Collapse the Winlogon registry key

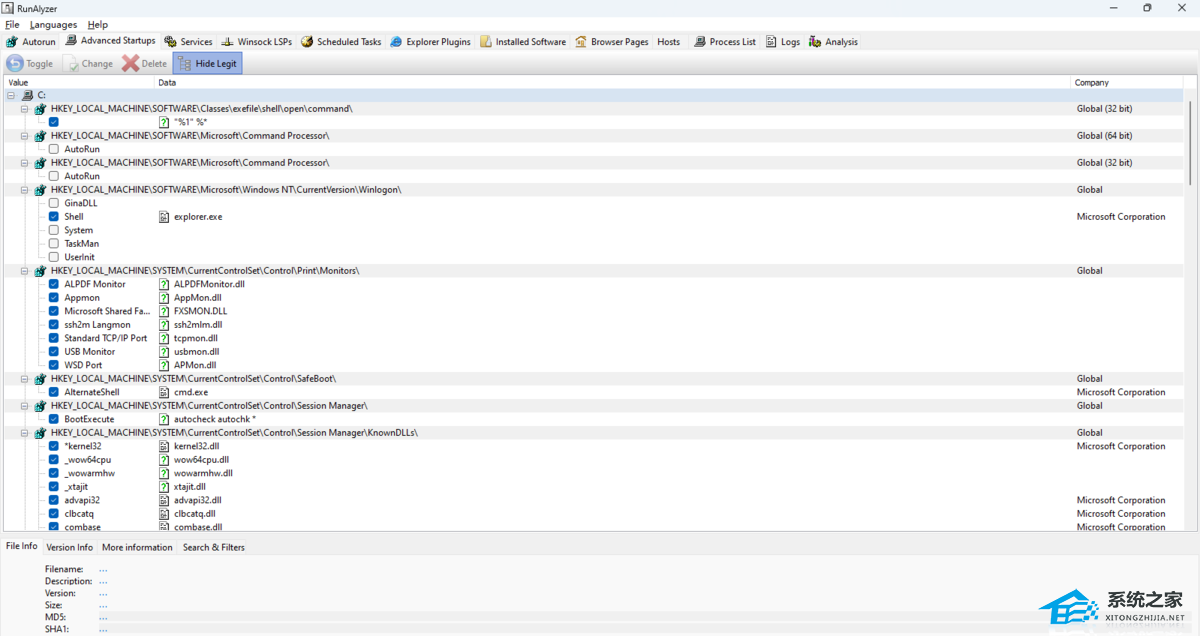tap(25, 189)
